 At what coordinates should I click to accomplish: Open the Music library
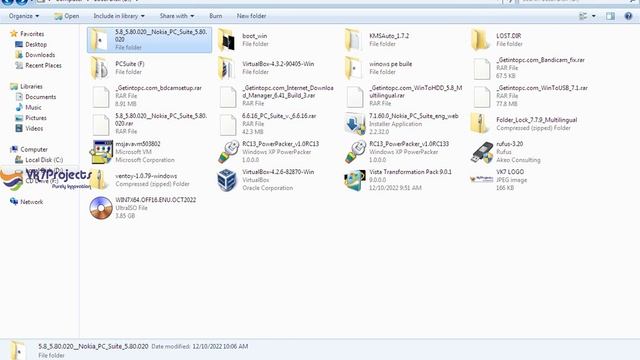[x=29, y=107]
